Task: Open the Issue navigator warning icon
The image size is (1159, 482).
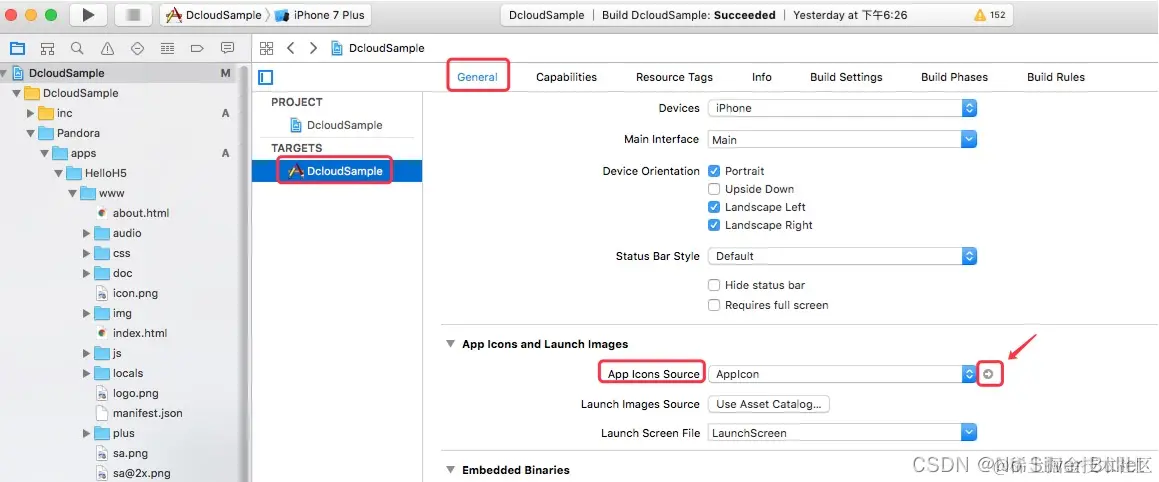Action: pyautogui.click(x=107, y=49)
